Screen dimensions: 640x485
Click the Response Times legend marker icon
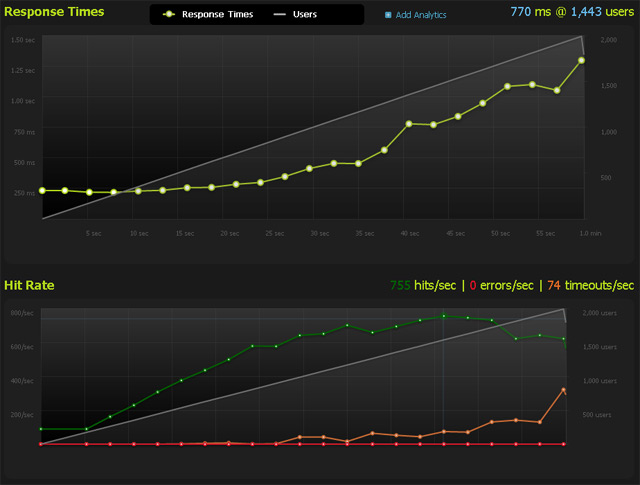[172, 16]
